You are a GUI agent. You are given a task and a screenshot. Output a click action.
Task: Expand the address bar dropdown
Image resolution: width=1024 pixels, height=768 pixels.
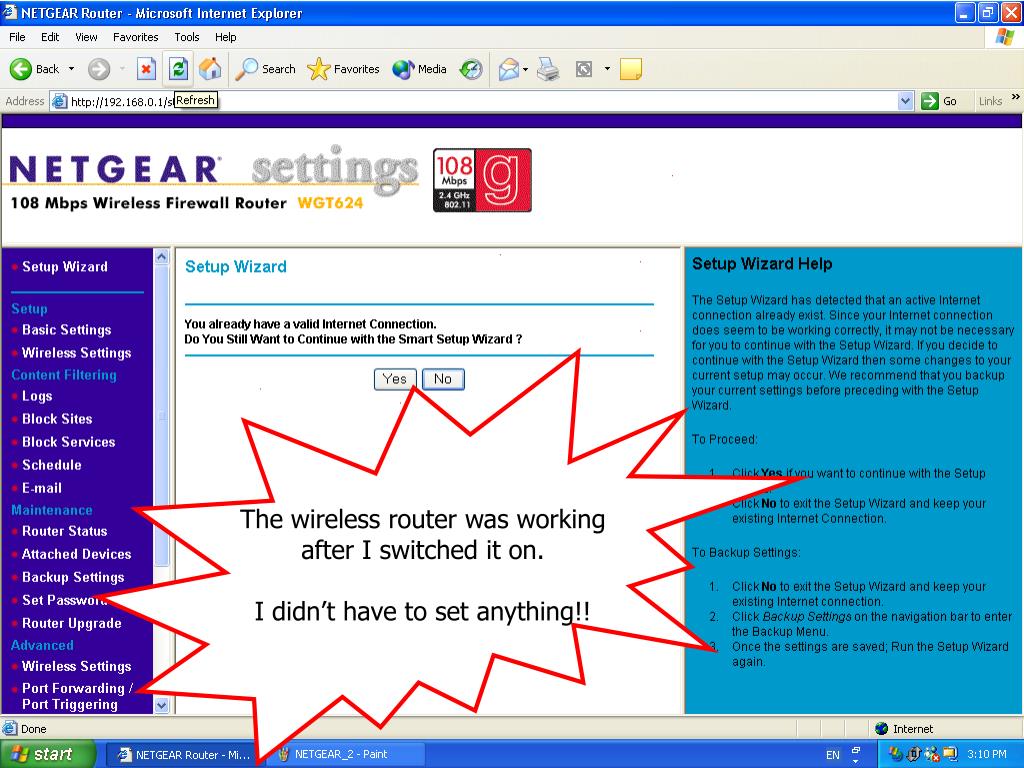[x=905, y=101]
